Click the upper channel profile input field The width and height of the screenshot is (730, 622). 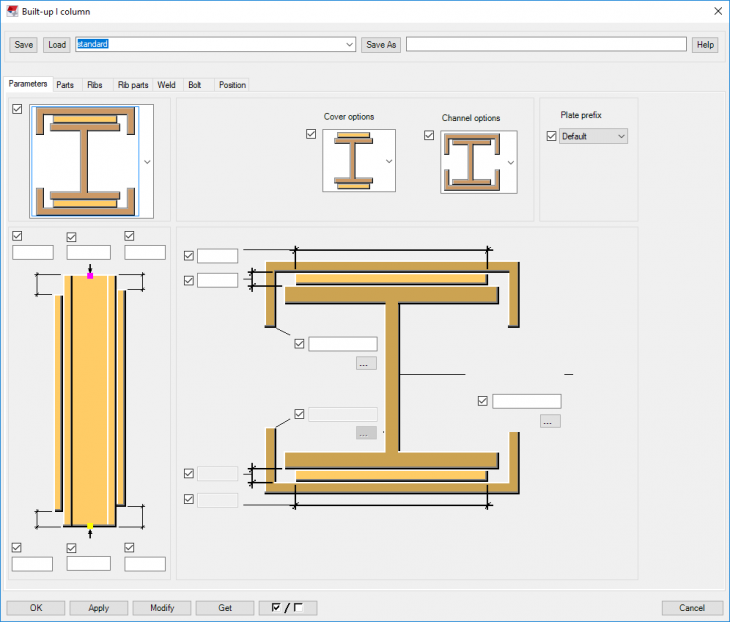tap(343, 344)
